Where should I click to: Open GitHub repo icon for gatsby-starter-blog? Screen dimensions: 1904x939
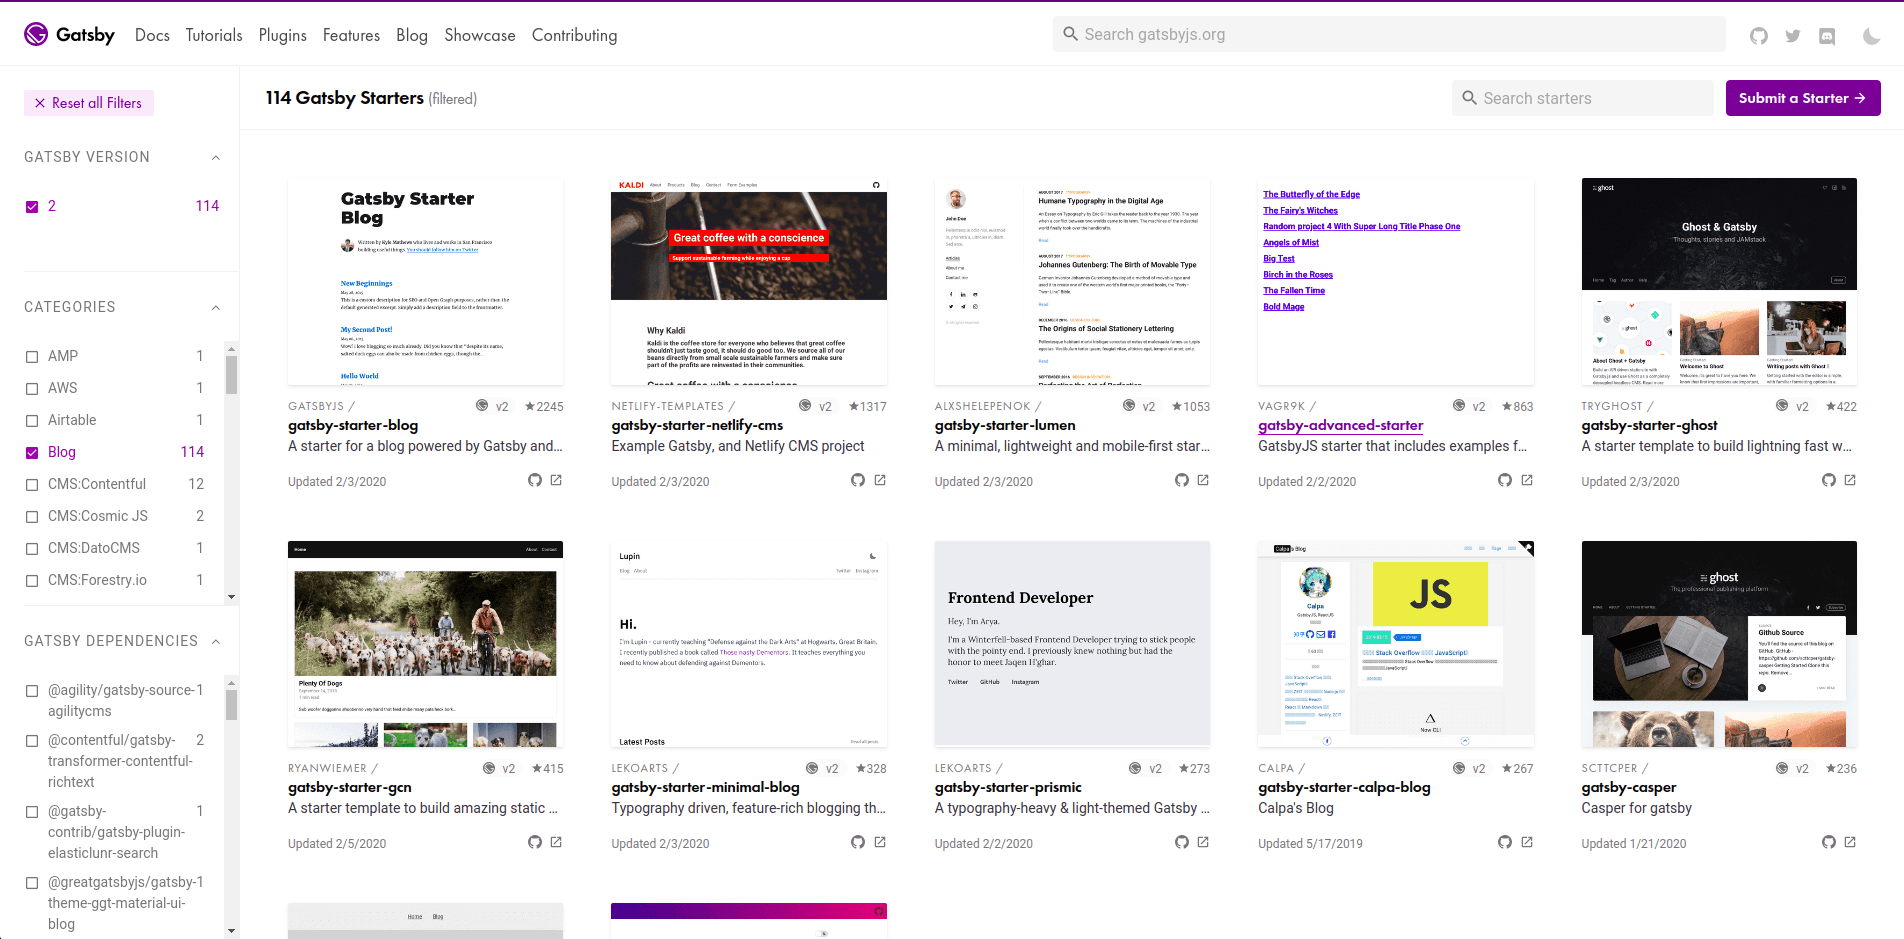pos(535,480)
